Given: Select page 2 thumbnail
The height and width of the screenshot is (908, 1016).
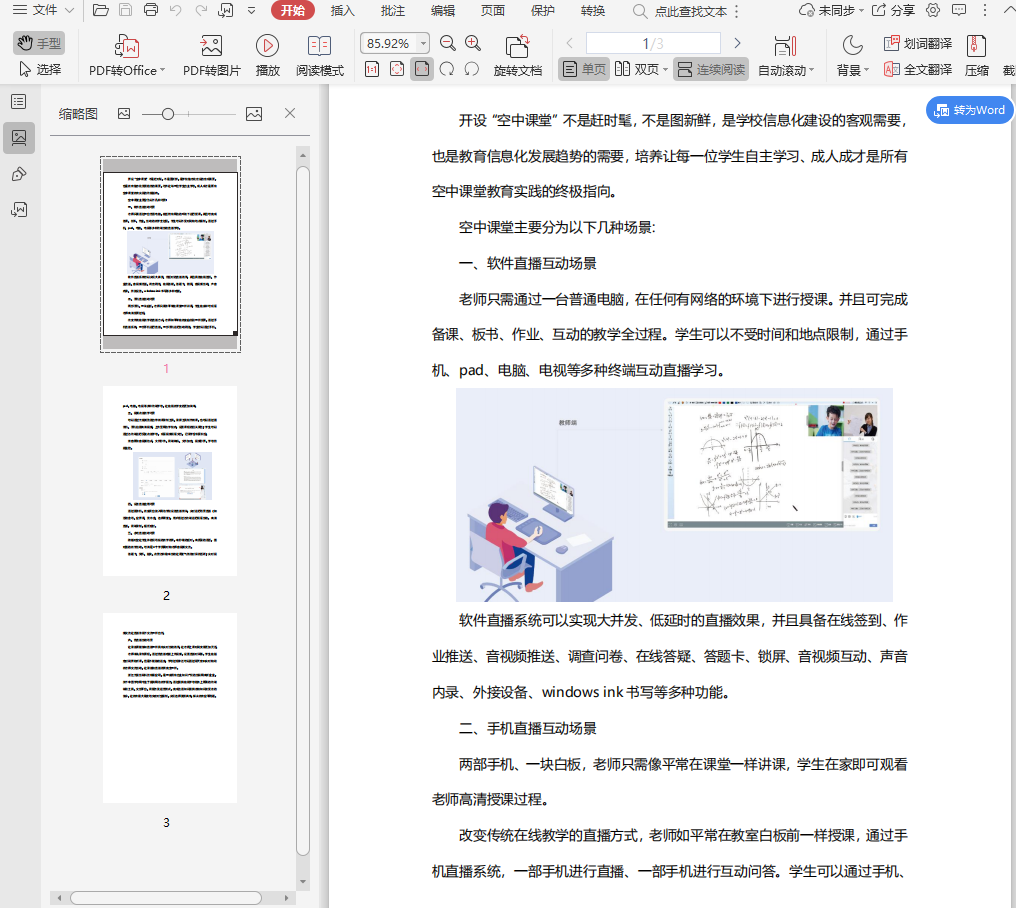Looking at the screenshot, I should [x=170, y=481].
